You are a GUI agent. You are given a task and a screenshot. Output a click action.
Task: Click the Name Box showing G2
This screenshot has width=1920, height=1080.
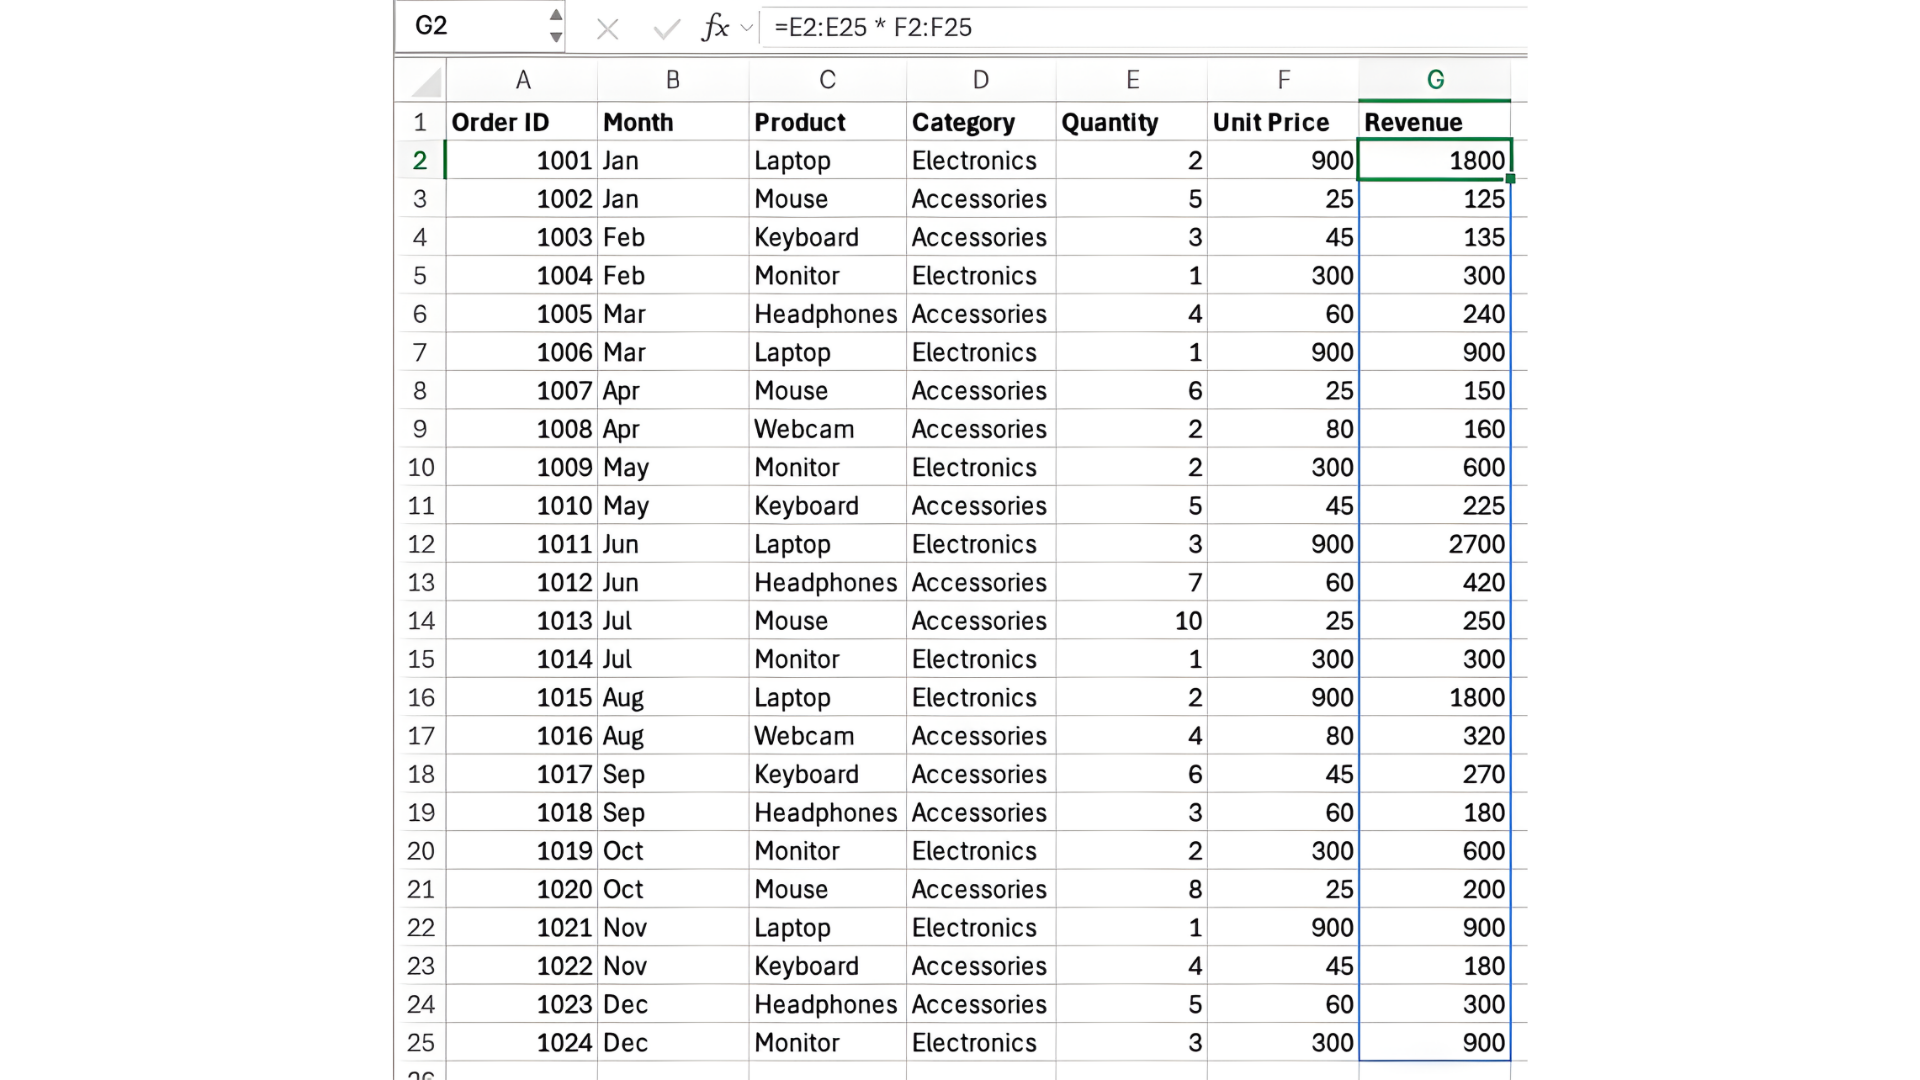click(x=470, y=26)
